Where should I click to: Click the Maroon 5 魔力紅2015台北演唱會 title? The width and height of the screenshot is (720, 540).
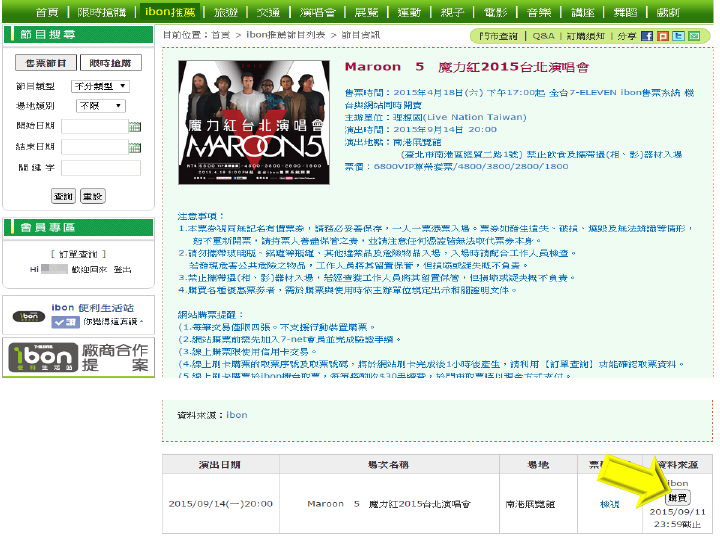pos(467,67)
